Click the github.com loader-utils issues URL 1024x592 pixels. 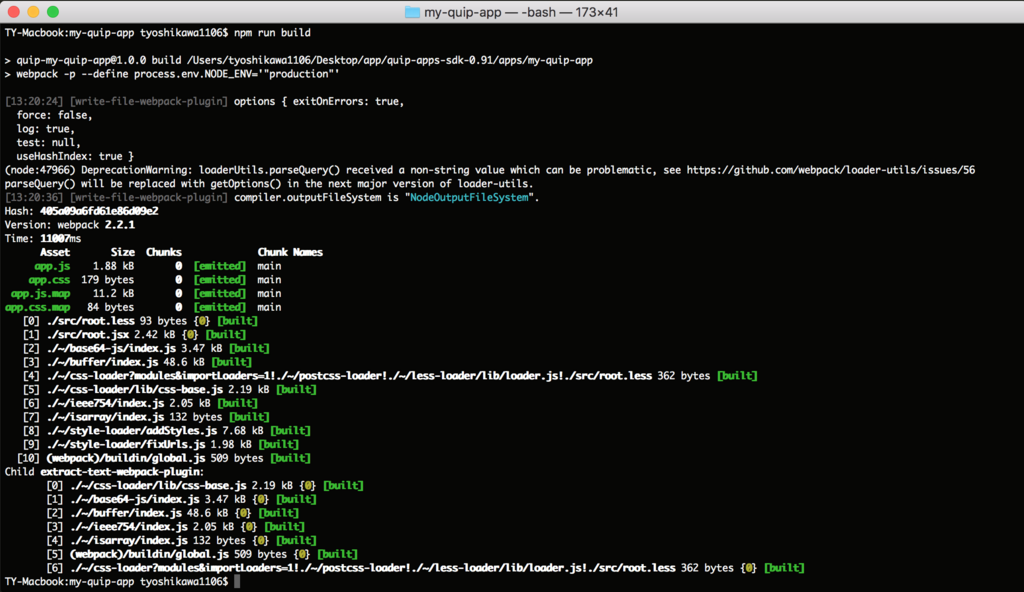[831, 170]
